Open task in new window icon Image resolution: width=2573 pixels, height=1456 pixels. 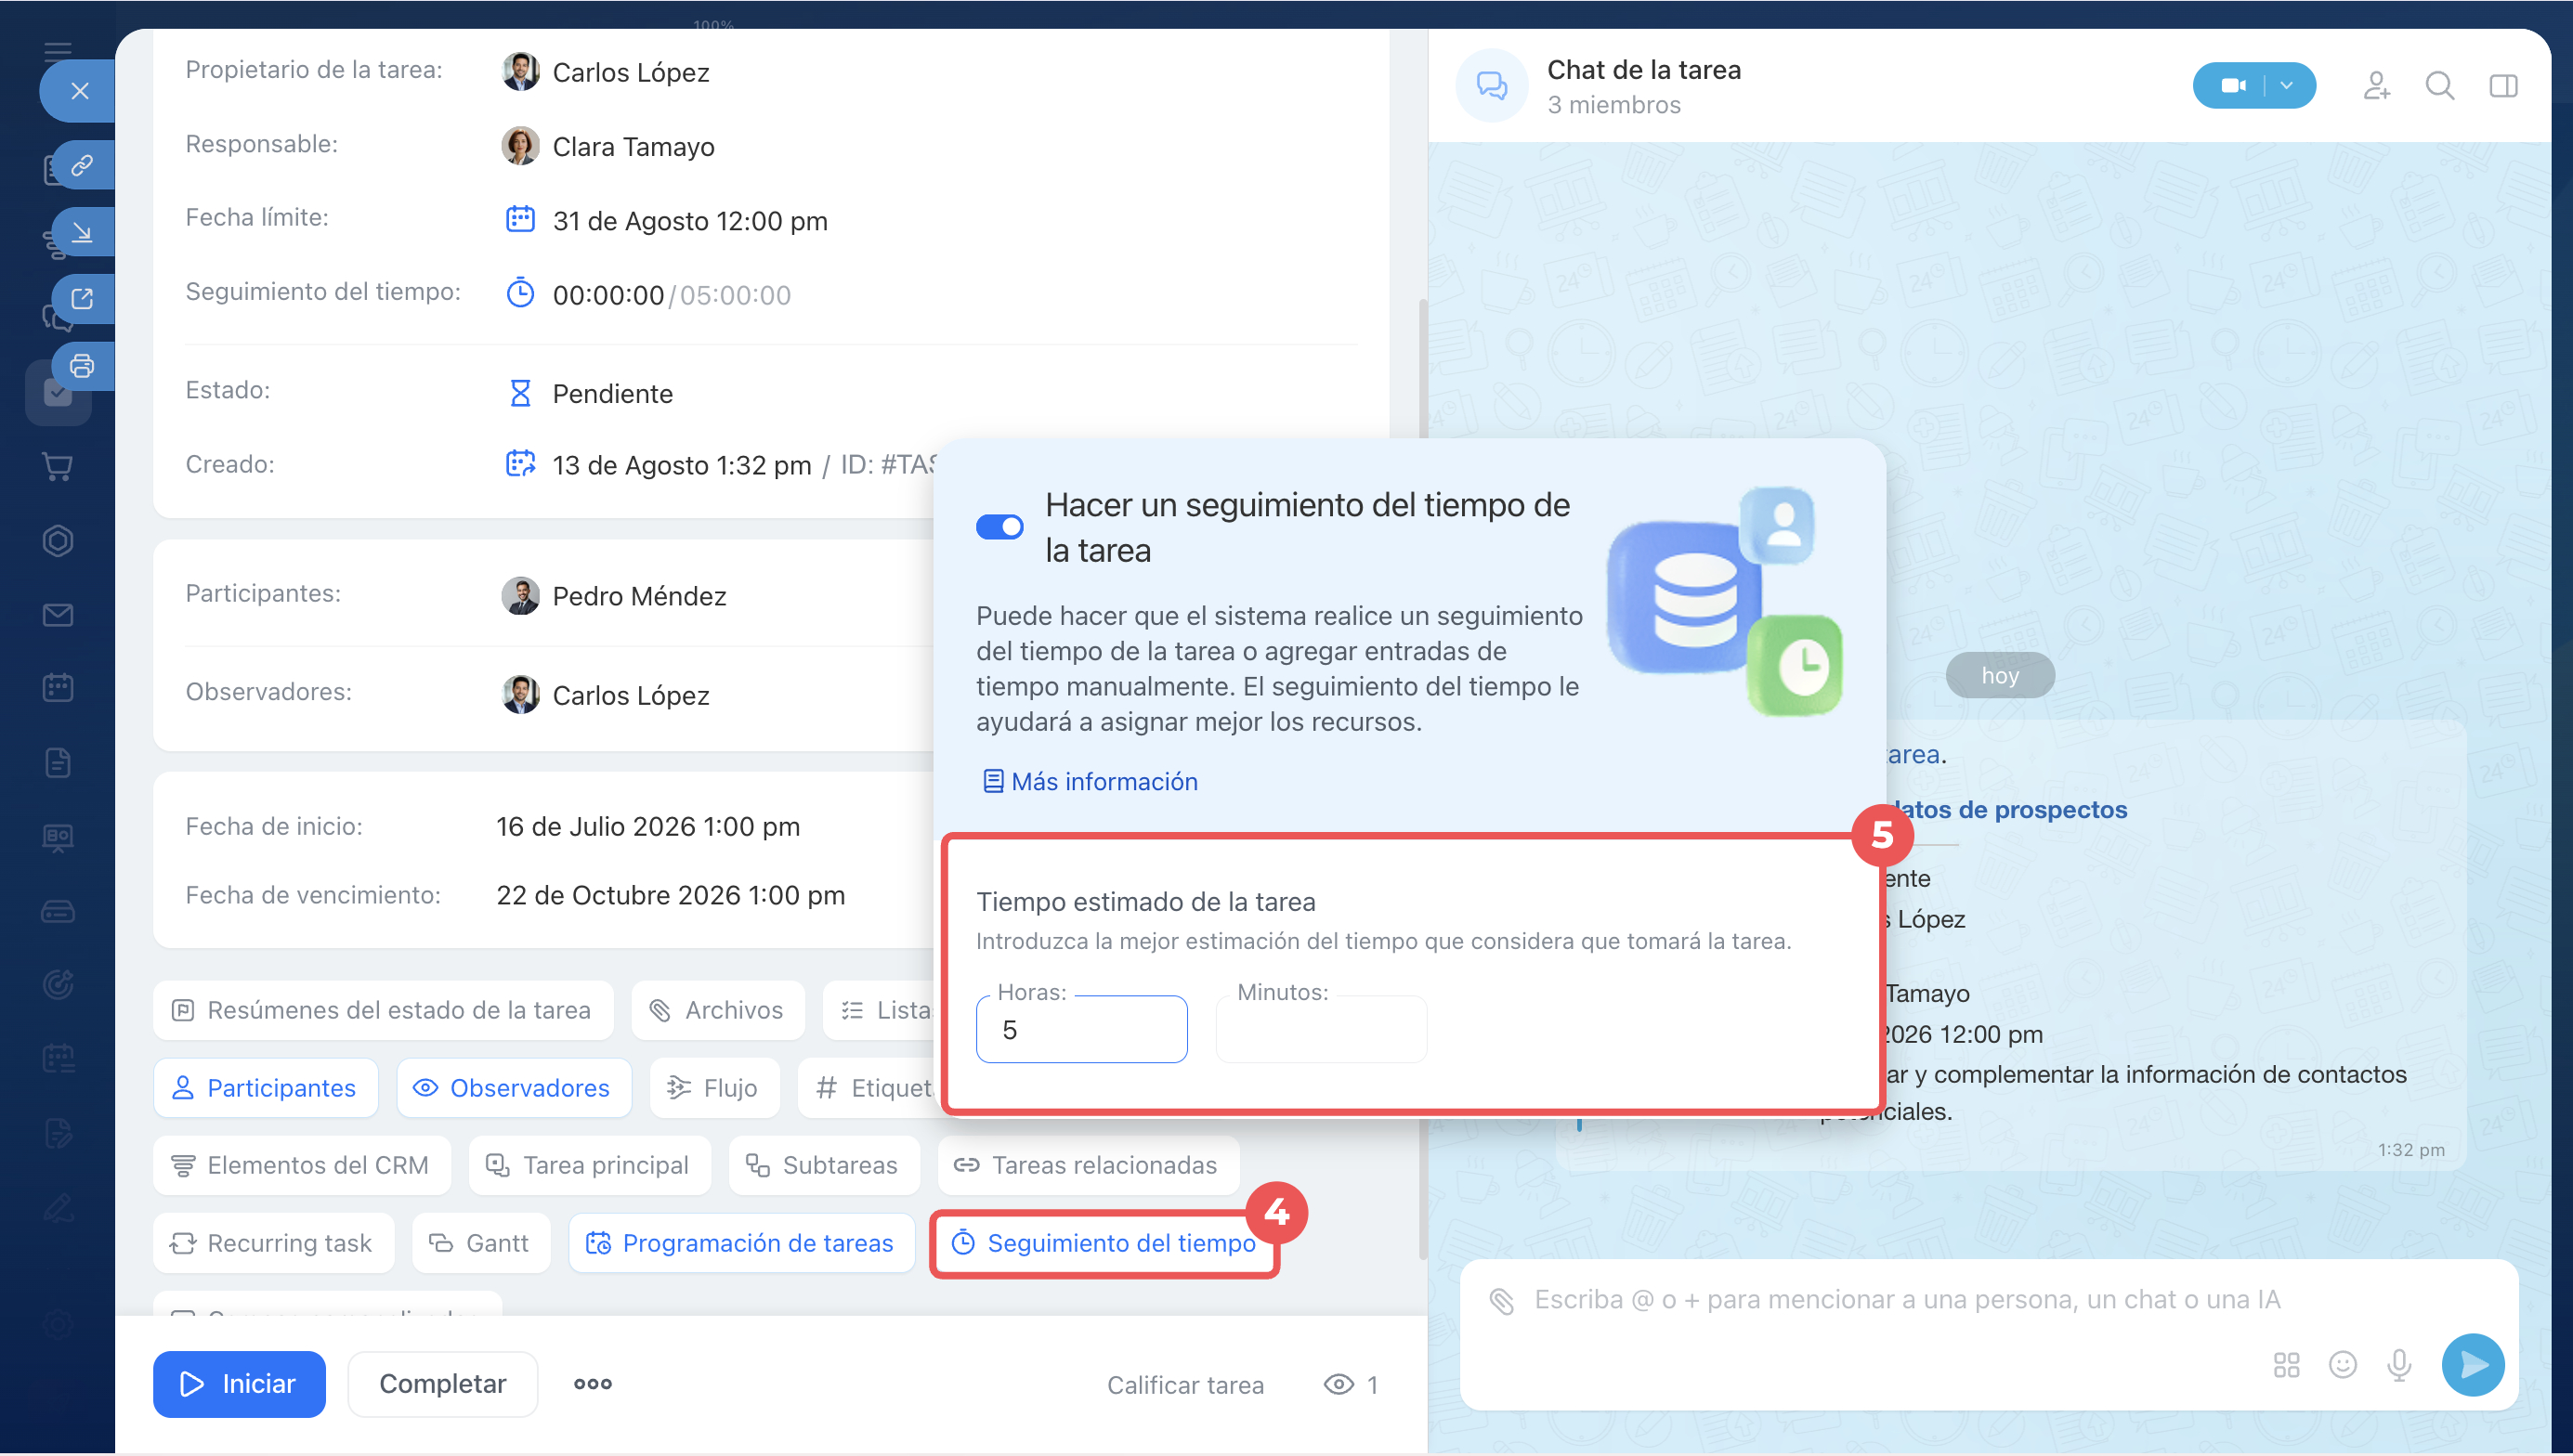click(82, 299)
